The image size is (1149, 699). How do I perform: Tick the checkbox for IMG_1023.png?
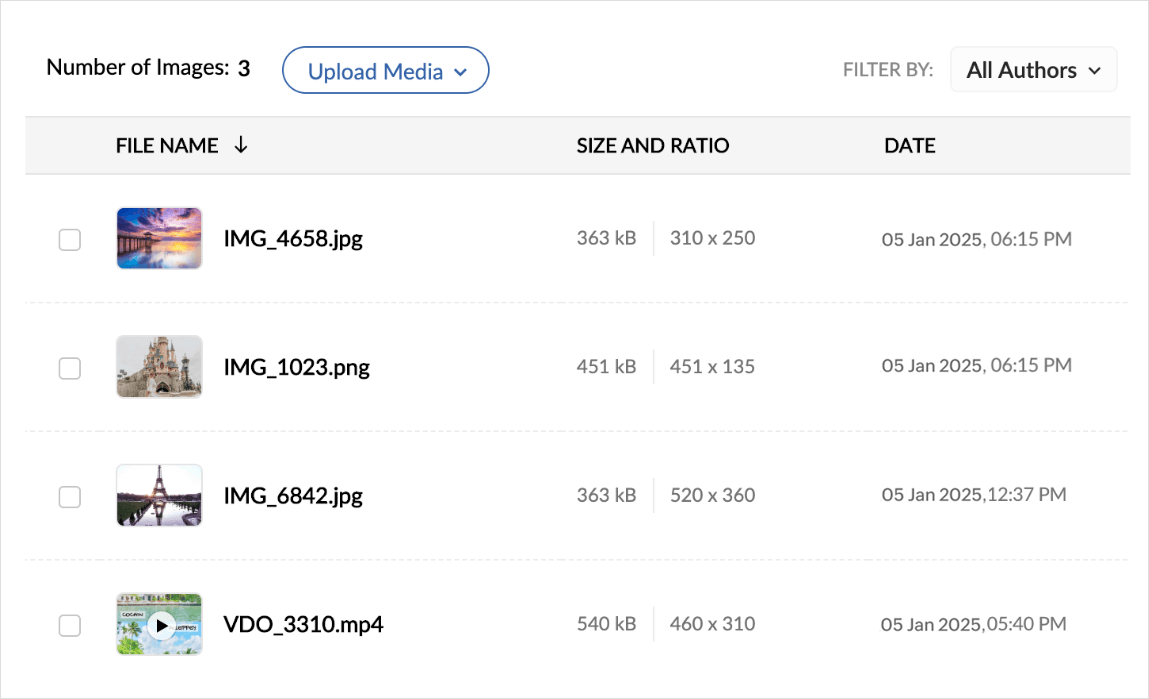[x=69, y=368]
